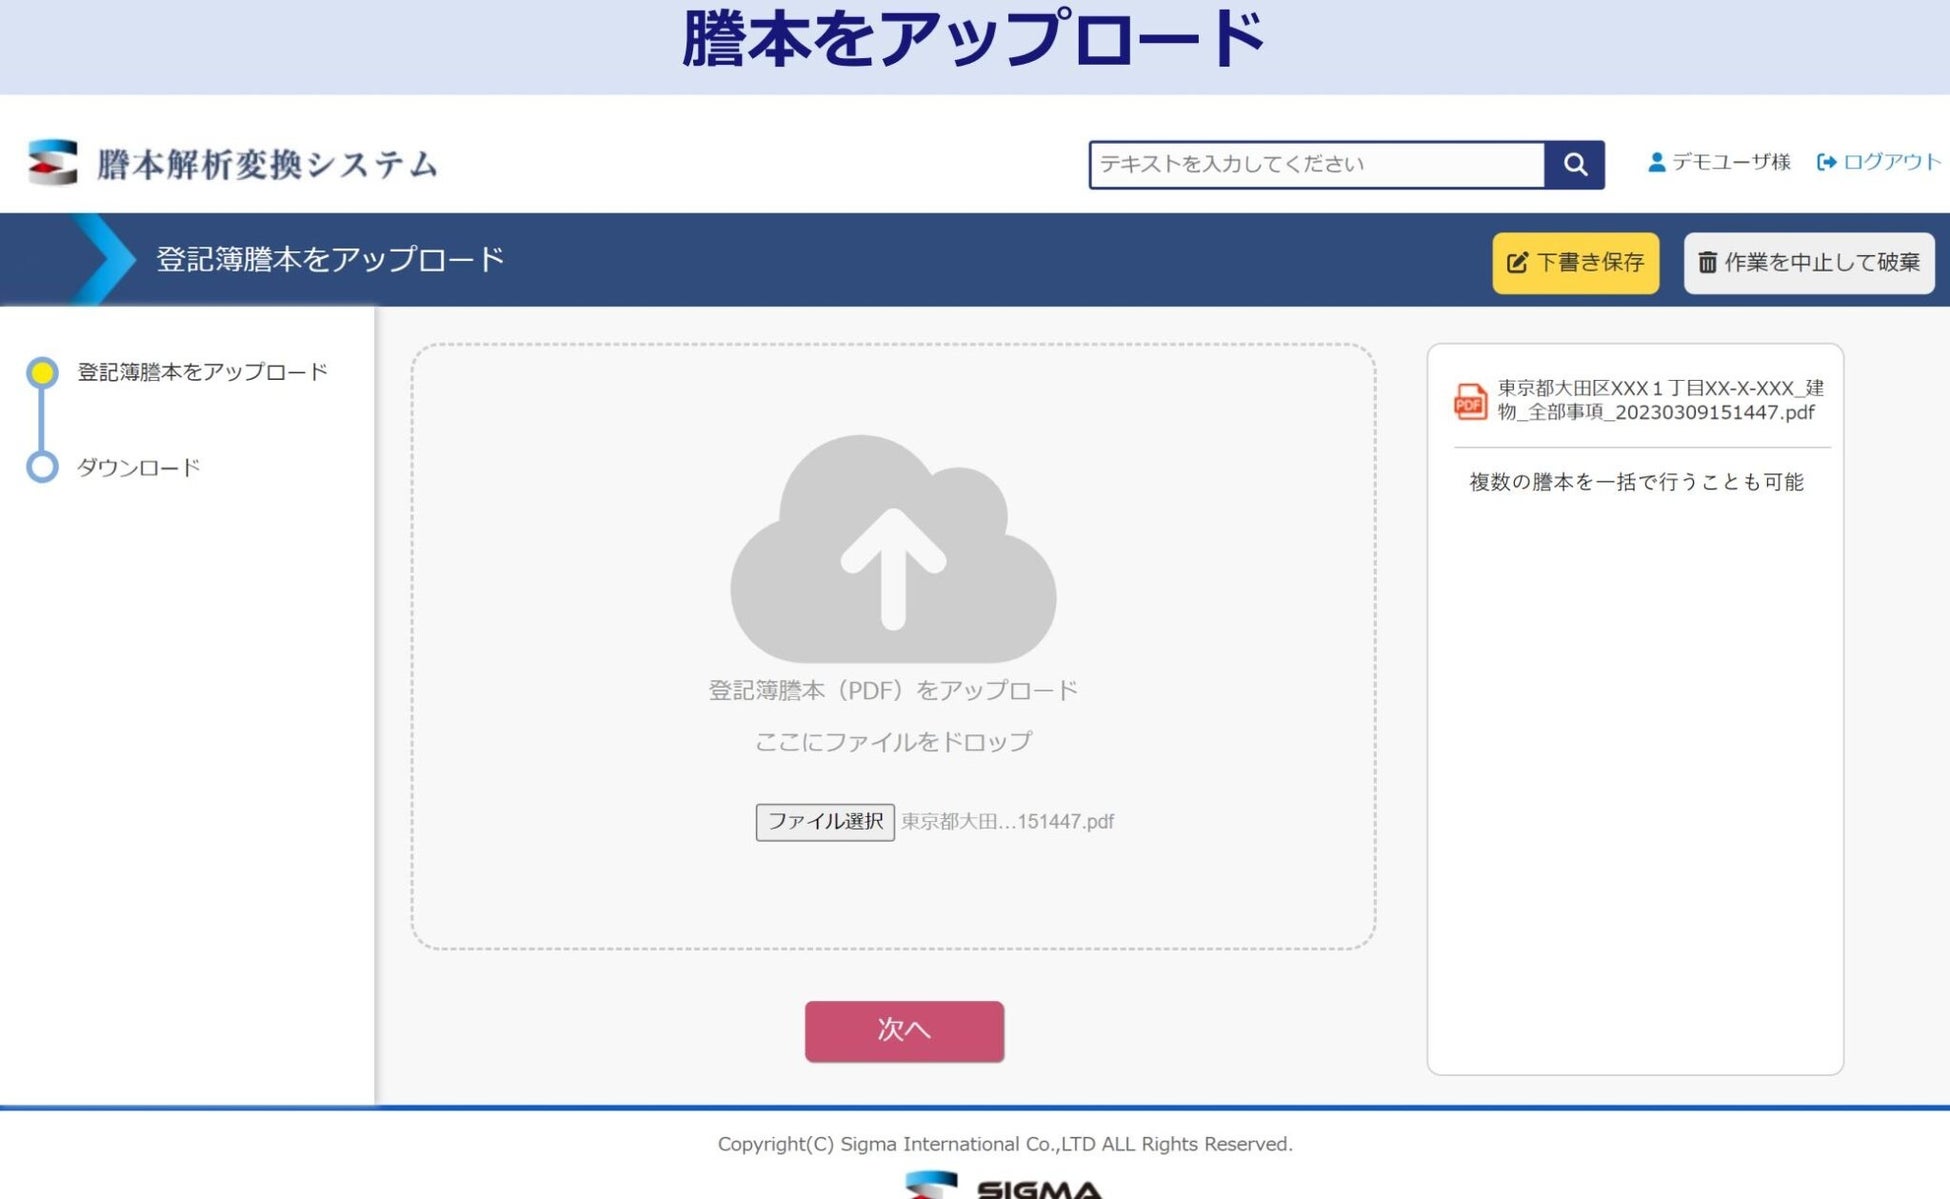Click the ファイル選択 file chooser button
Image resolution: width=1950 pixels, height=1199 pixels.
[x=825, y=822]
